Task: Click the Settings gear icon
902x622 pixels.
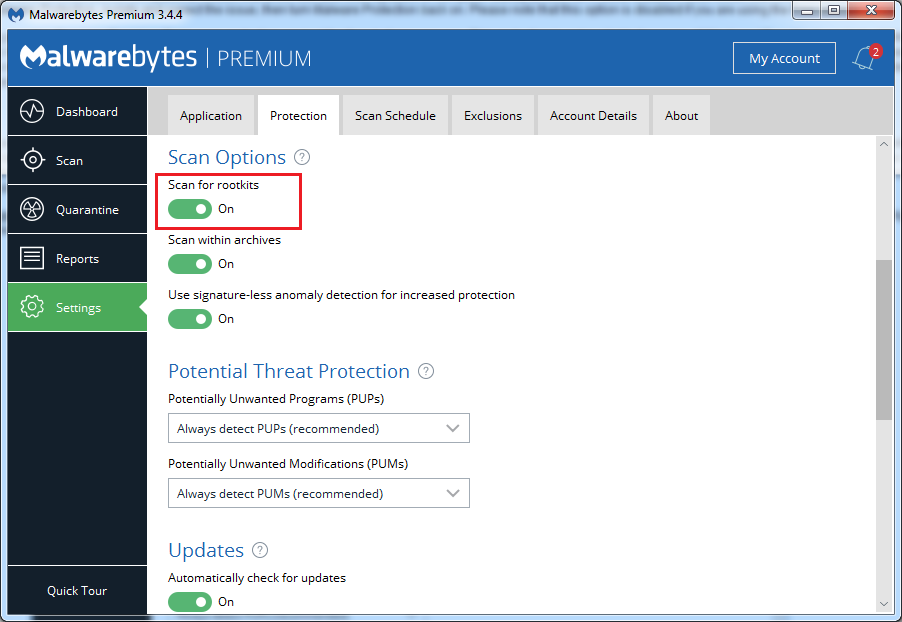Action: 32,307
